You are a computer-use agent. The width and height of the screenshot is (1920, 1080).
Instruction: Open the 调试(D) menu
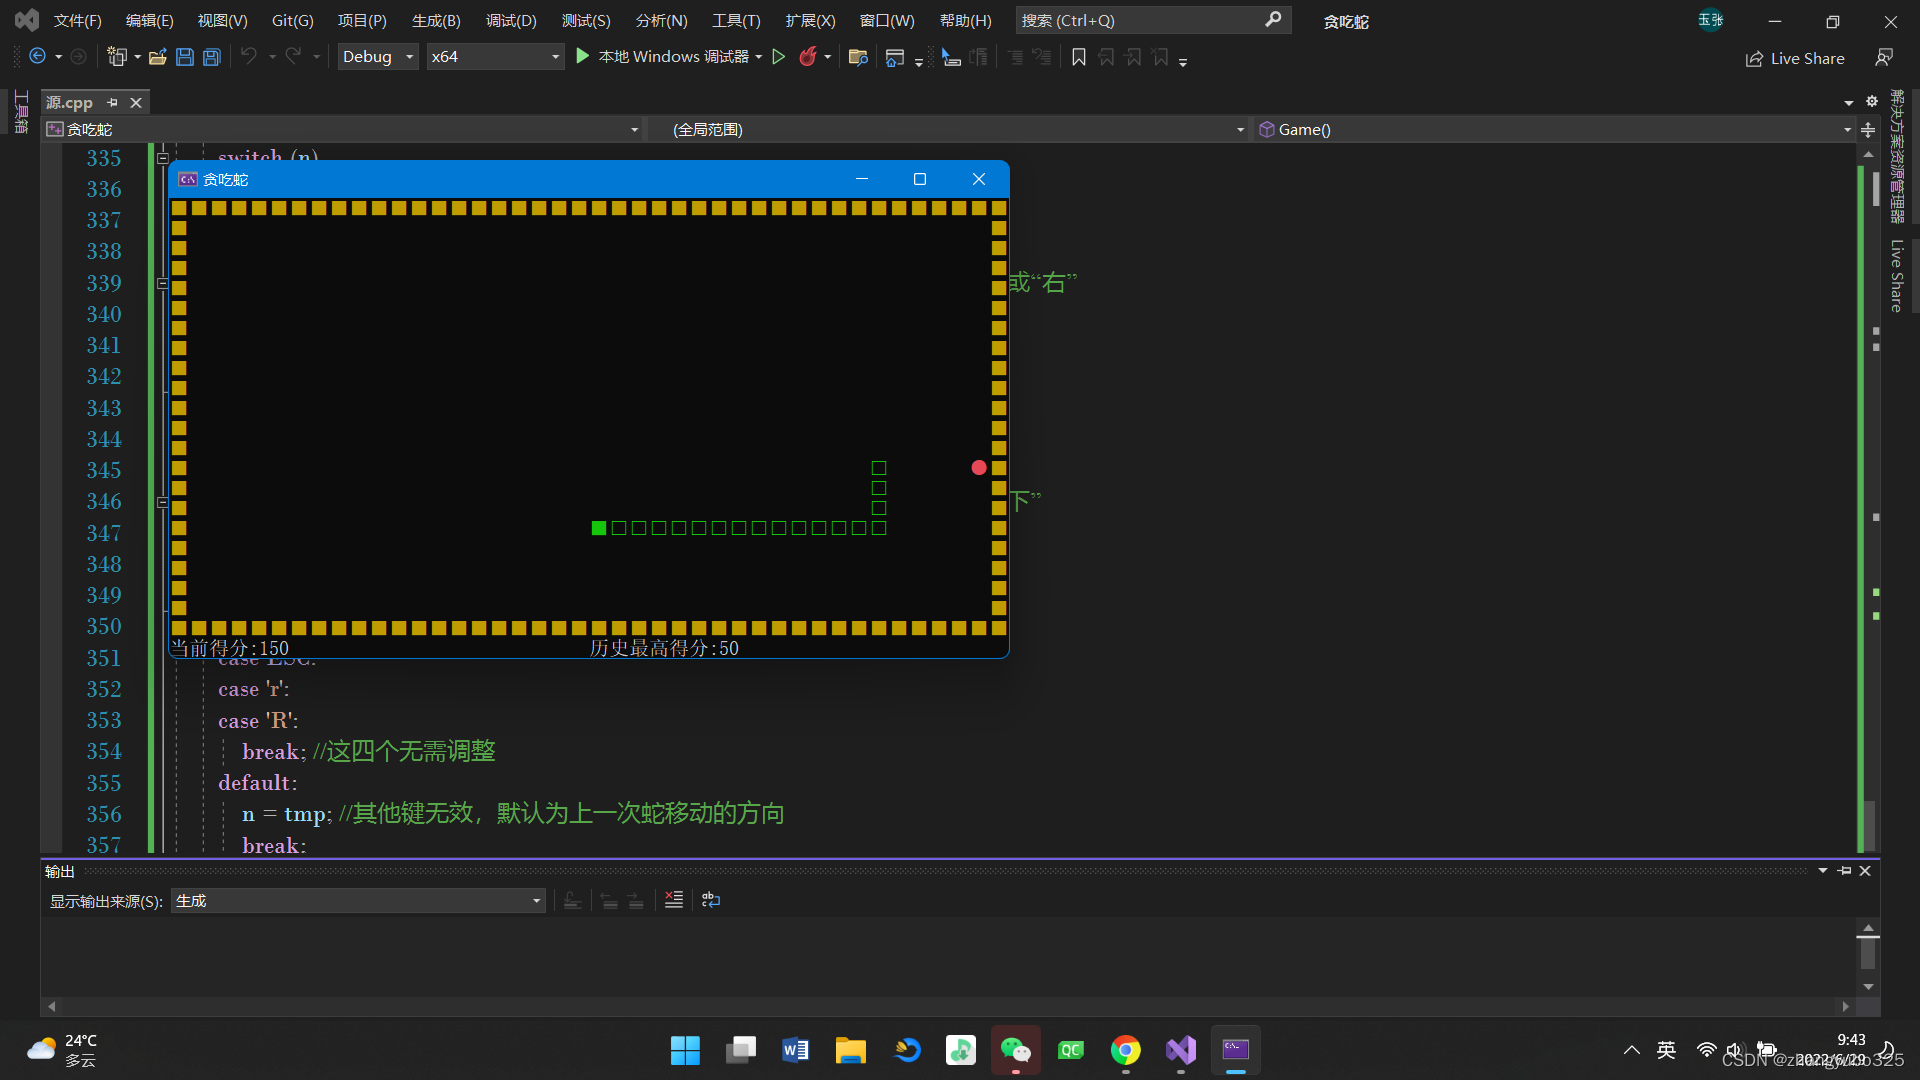511,20
